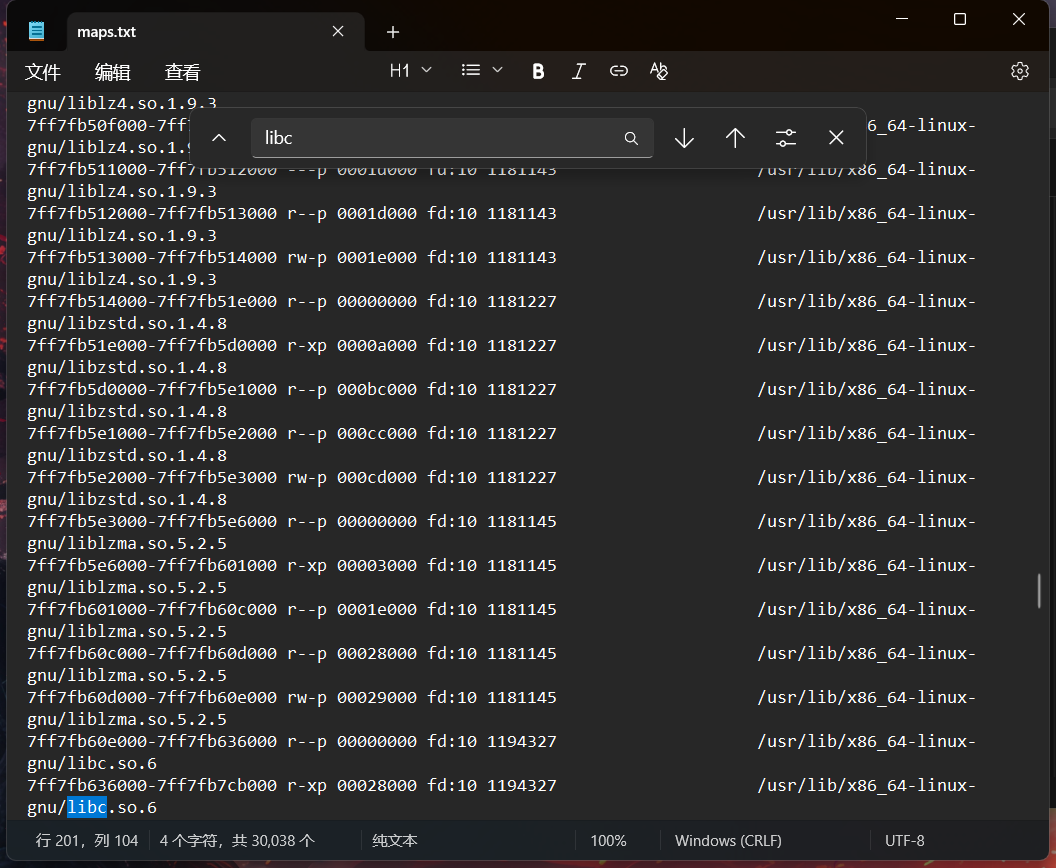1056x868 pixels.
Task: Click address 7ff7fb60d000-7ff7fb60e000
Action: (x=152, y=697)
